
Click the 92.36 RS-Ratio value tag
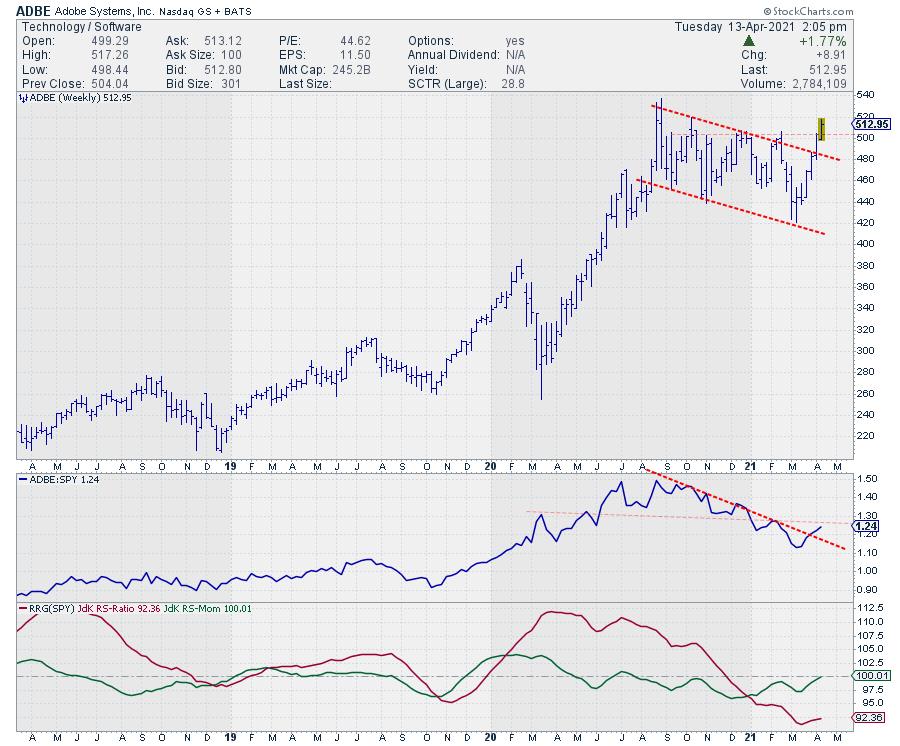pyautogui.click(x=865, y=719)
